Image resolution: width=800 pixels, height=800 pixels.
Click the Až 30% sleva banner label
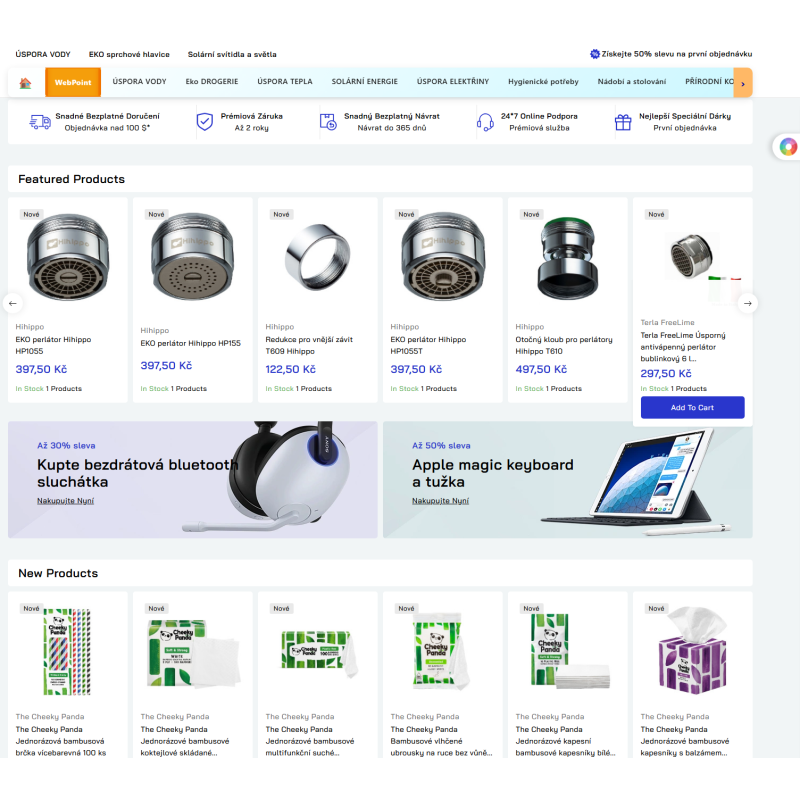click(66, 445)
